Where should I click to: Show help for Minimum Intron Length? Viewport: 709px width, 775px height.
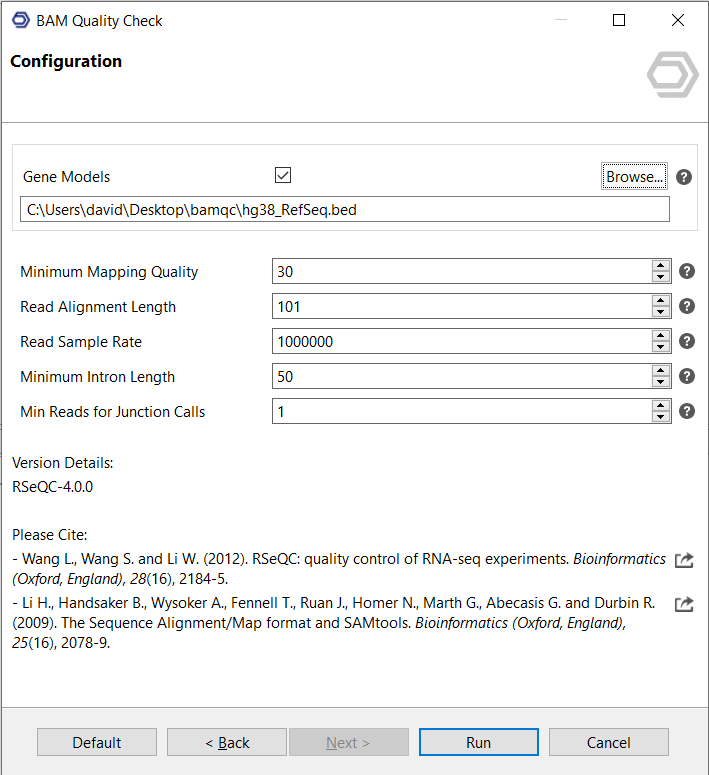coord(687,376)
